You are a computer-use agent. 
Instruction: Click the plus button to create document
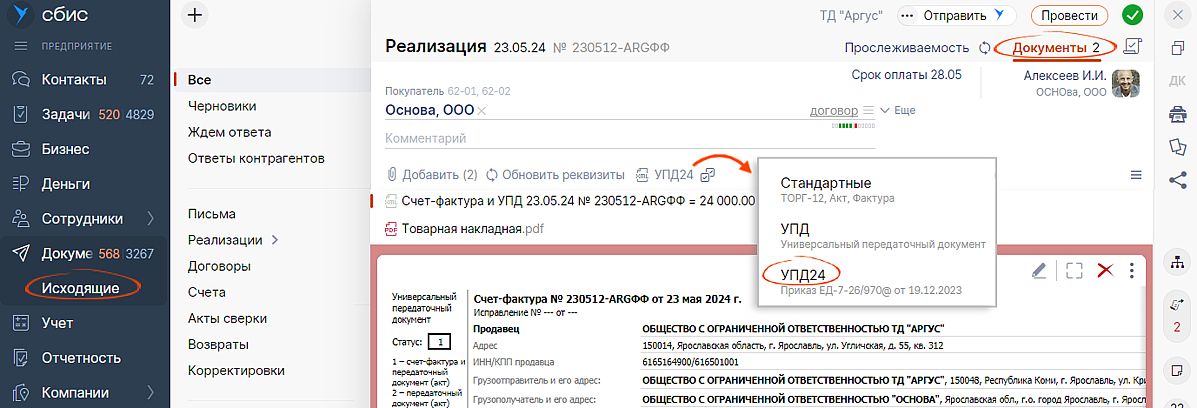pos(195,14)
